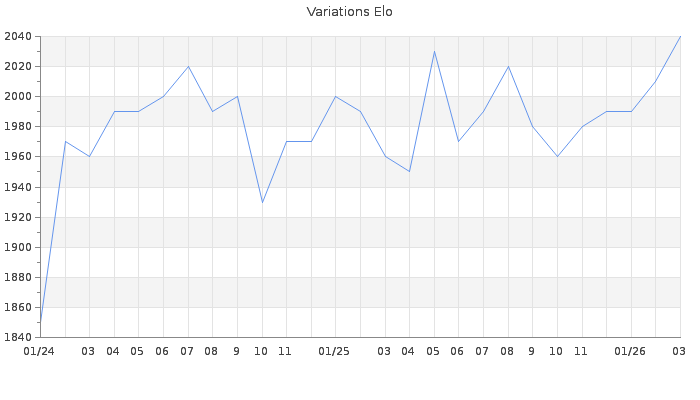Select the final data point at 2040
This screenshot has width=700, height=400.
tap(680, 37)
